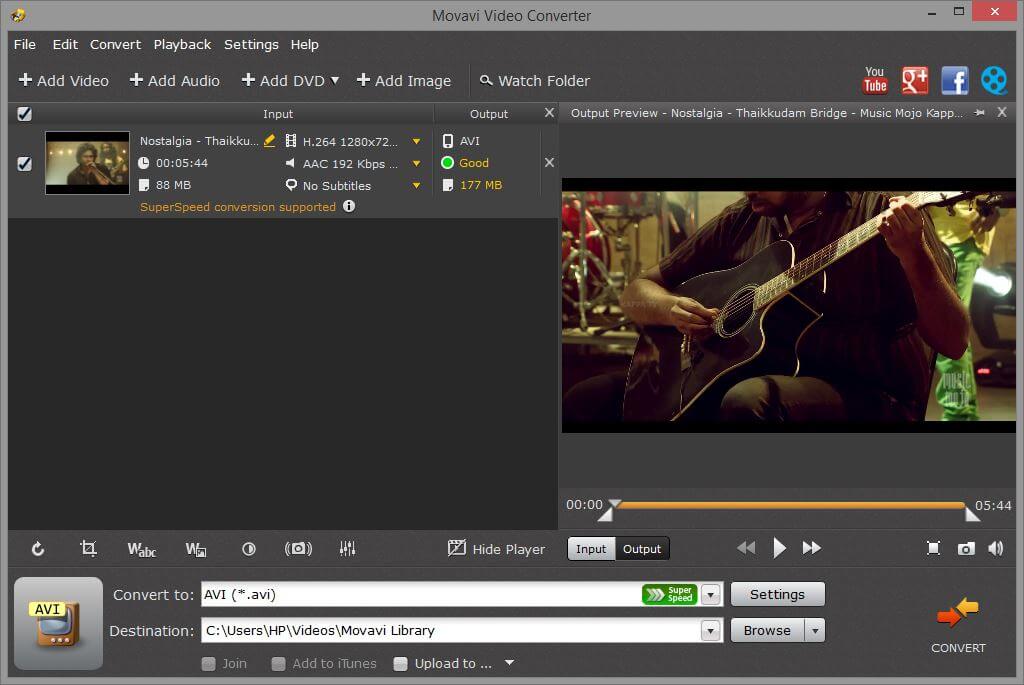Screen dimensions: 1024x685
Task: Click the orange playback timeline bar
Action: 790,505
